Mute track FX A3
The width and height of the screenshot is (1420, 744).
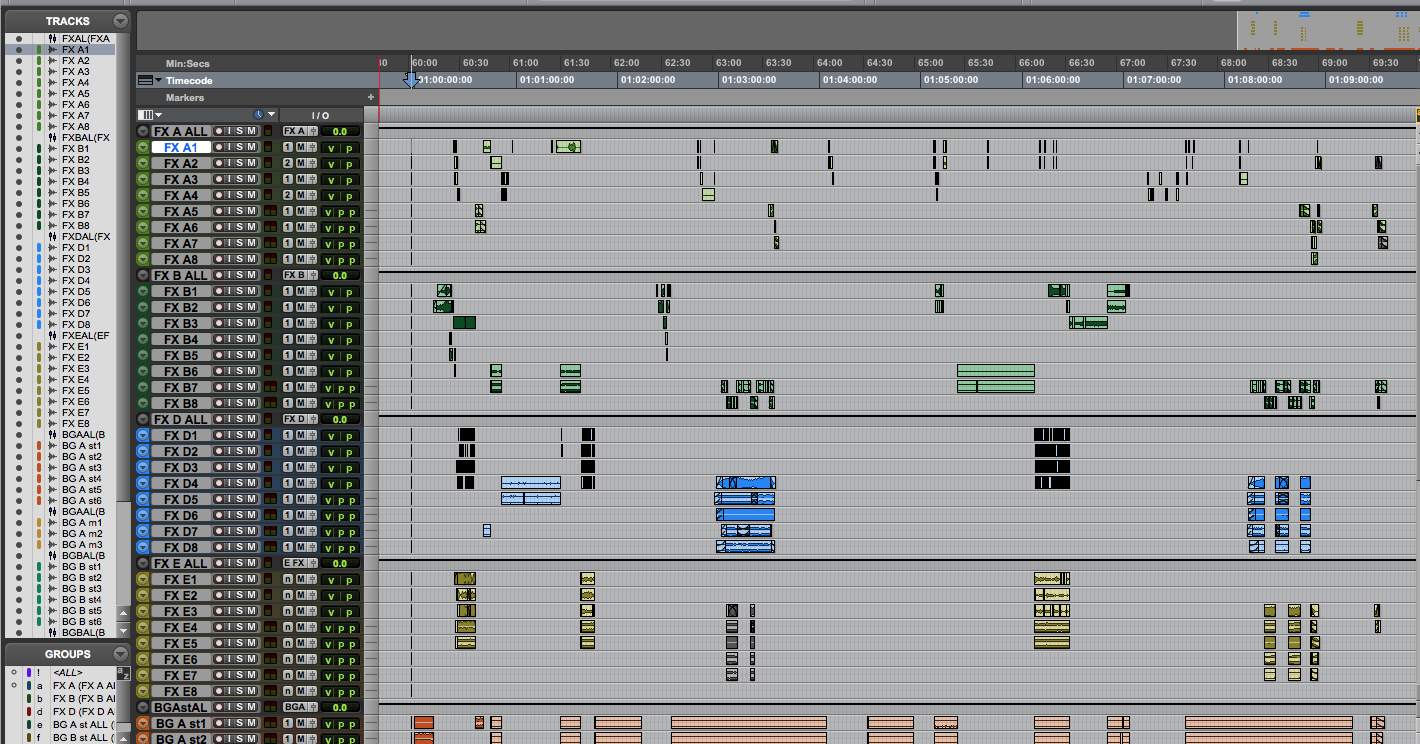click(x=252, y=179)
